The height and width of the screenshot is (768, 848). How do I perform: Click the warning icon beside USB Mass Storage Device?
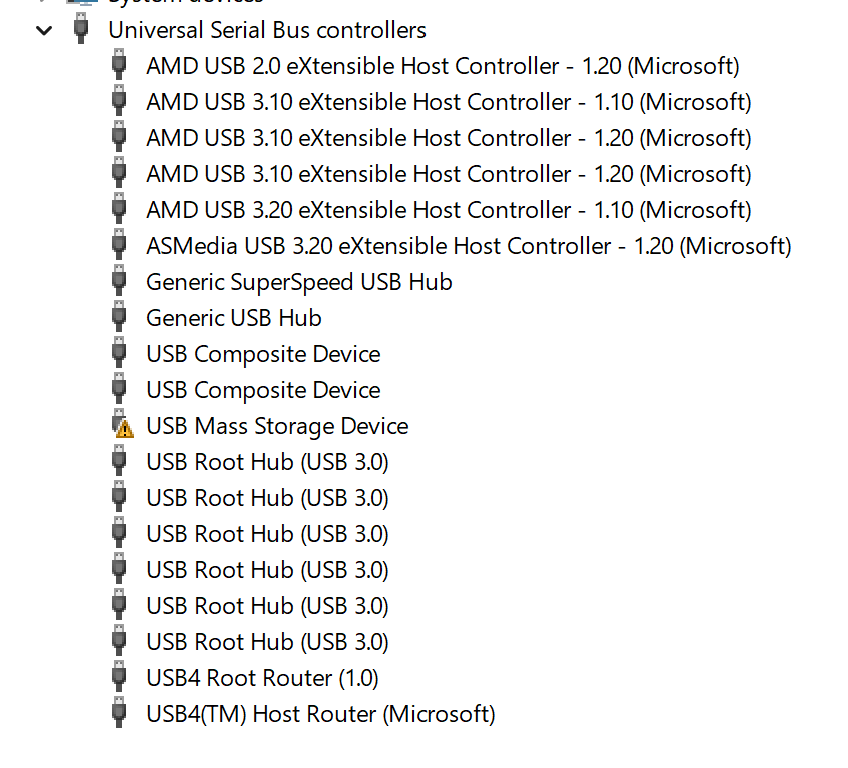tap(123, 427)
